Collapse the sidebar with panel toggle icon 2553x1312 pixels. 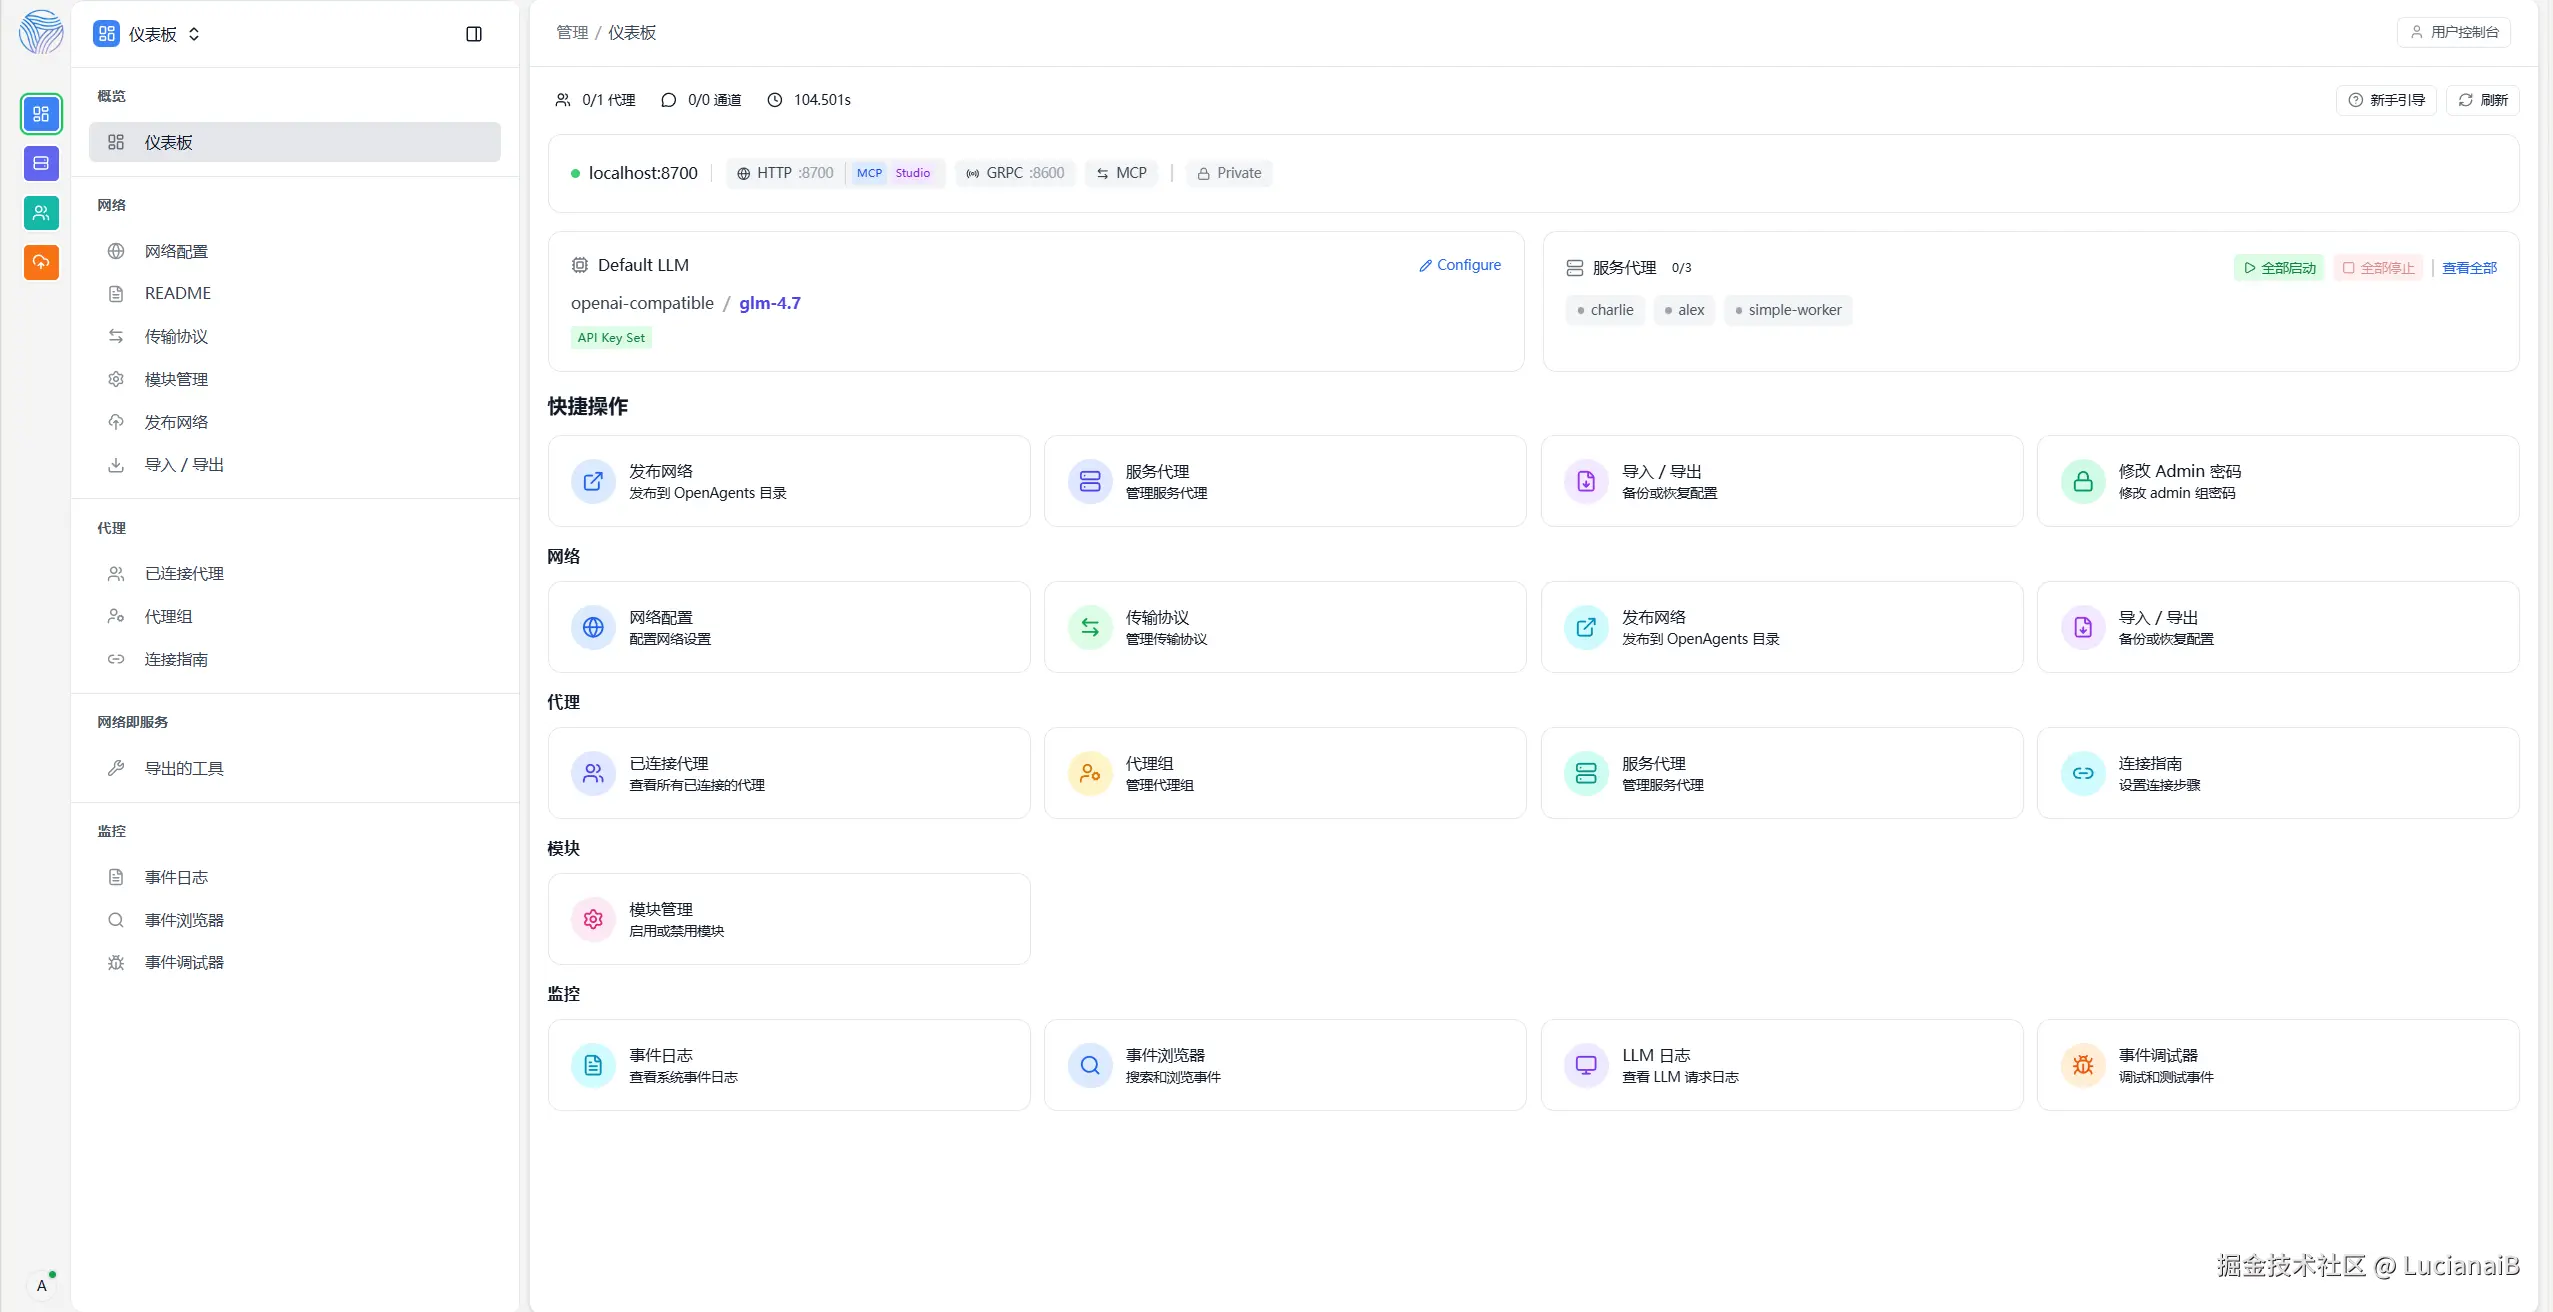click(x=474, y=34)
